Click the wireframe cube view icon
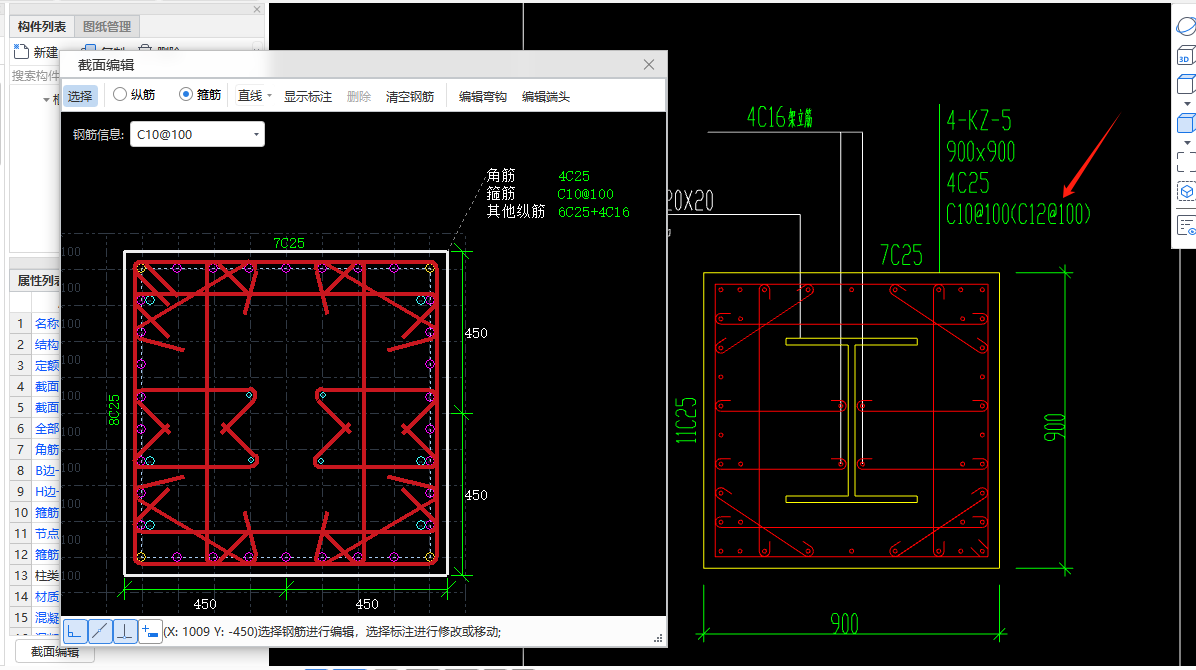This screenshot has width=1196, height=670. tap(1186, 85)
